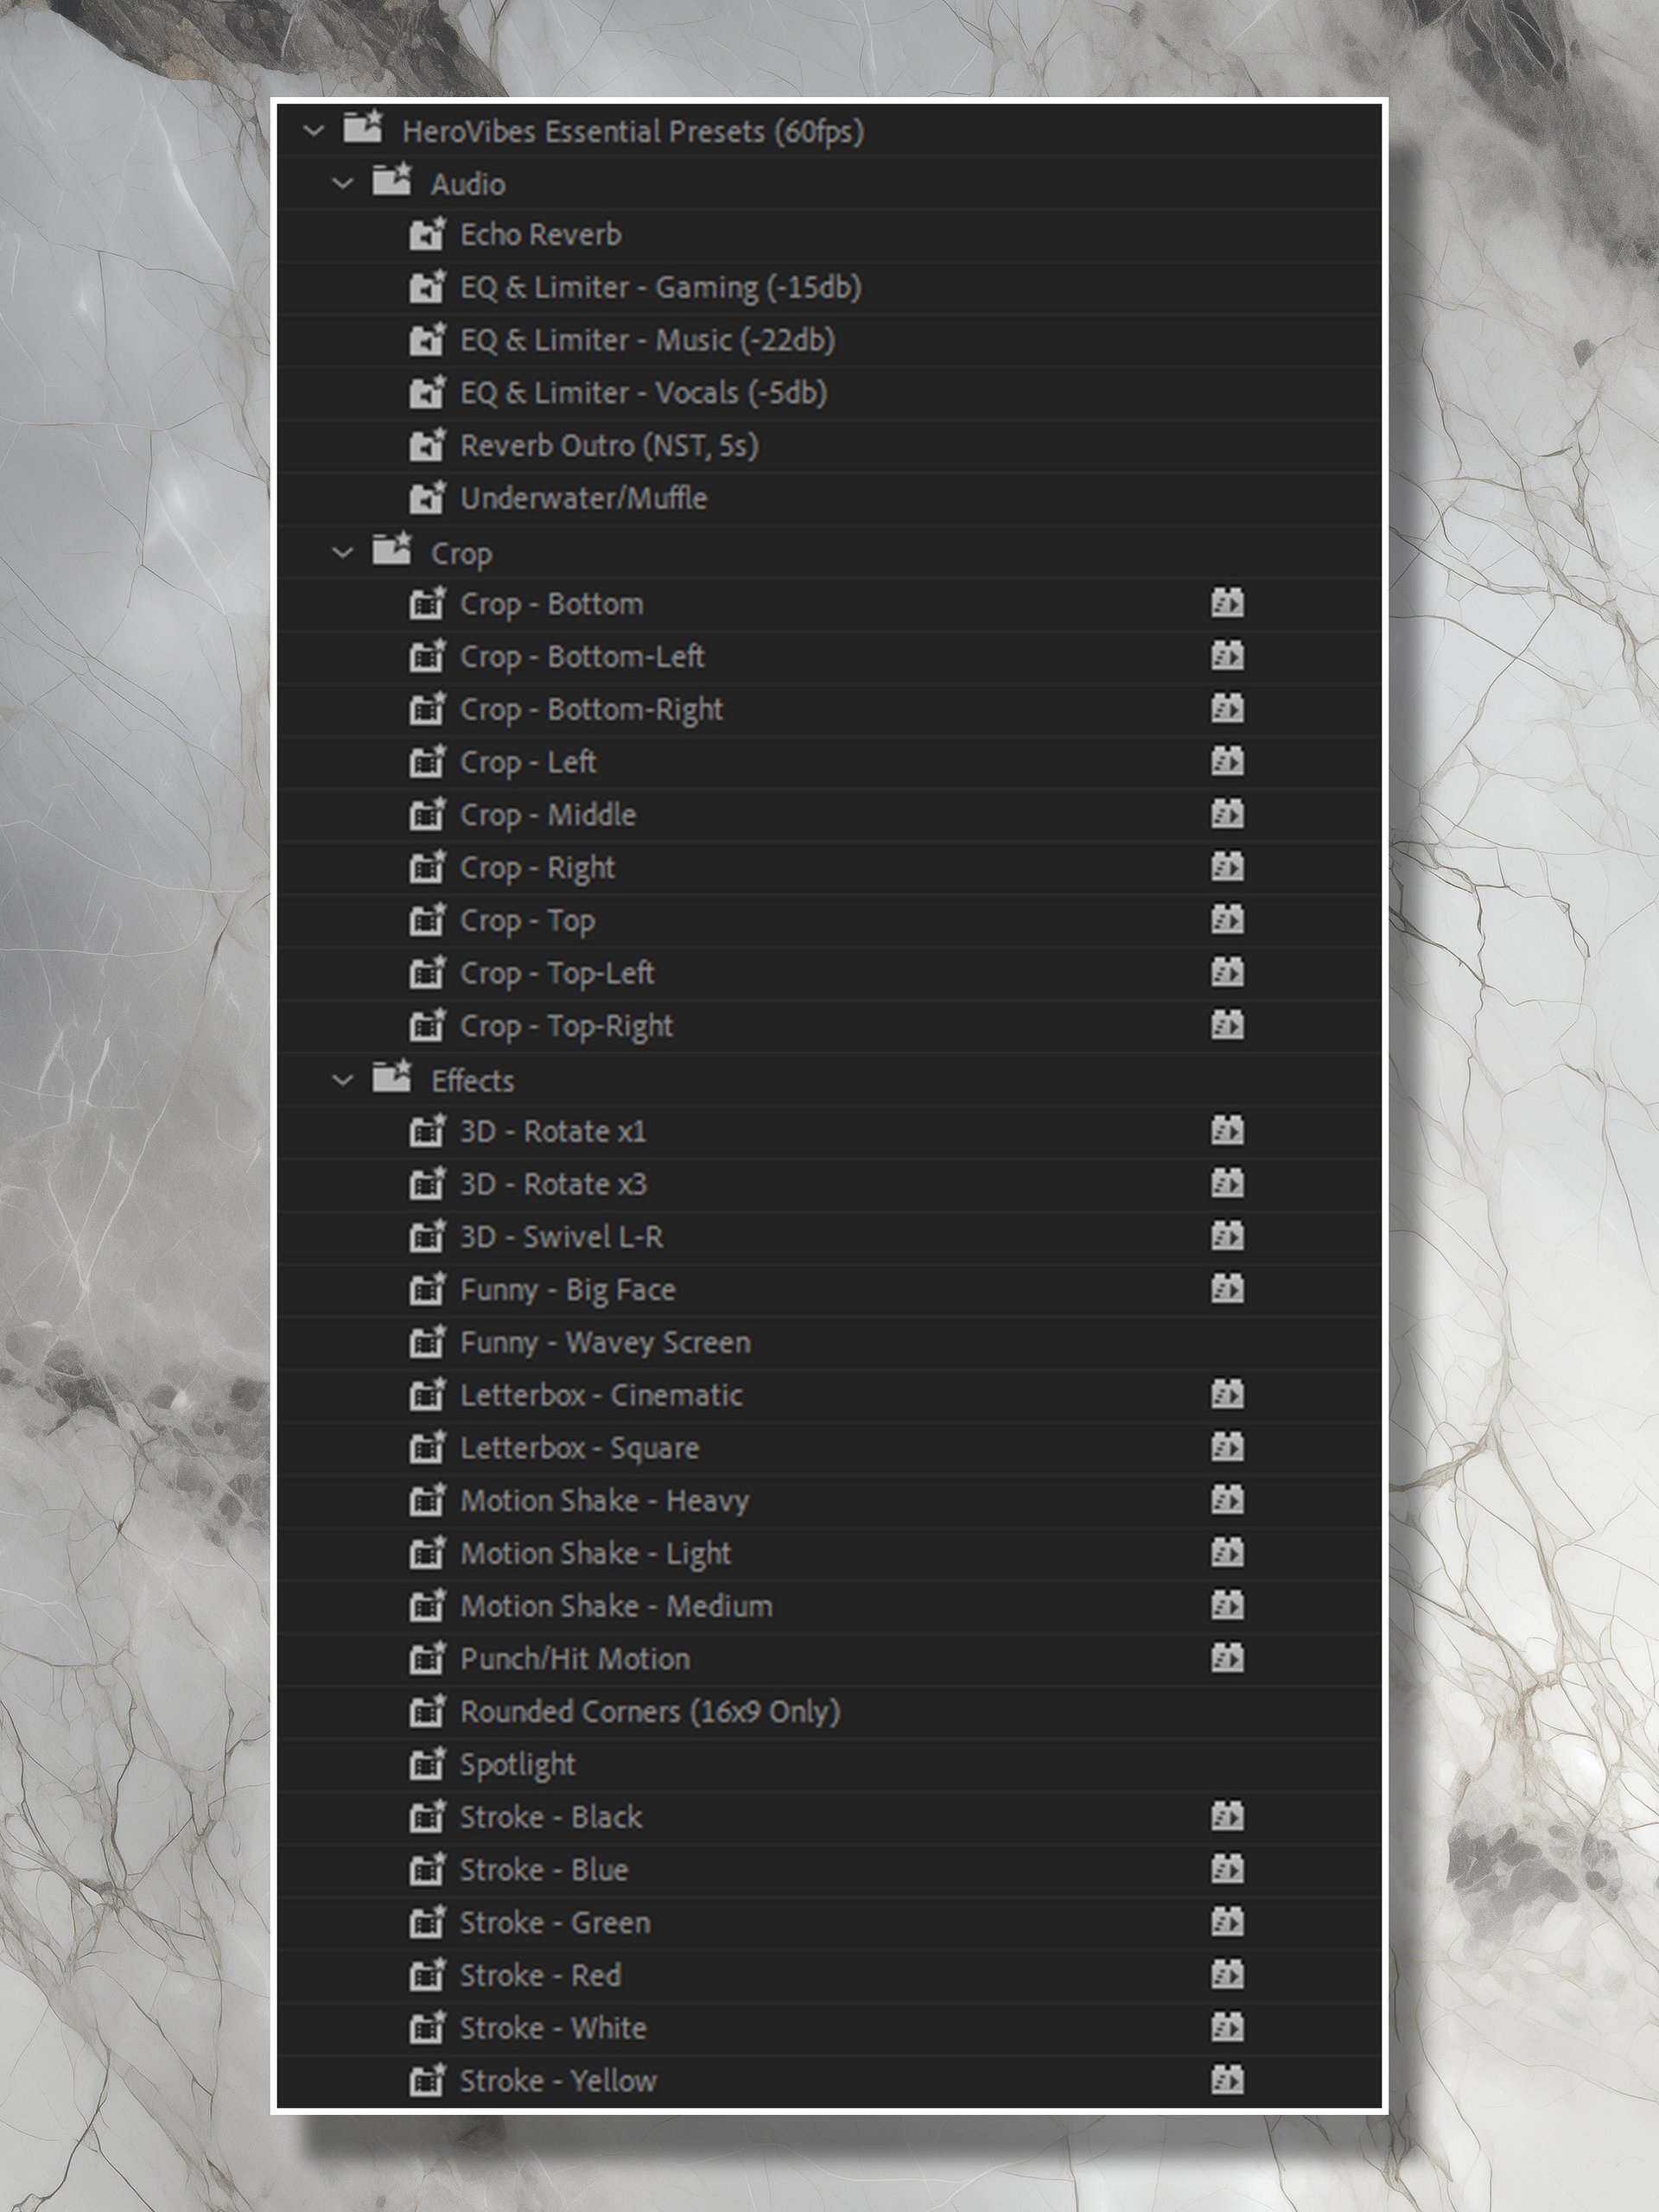Click accelerated effect badge for 3D - Rotate x1
This screenshot has width=1659, height=2212.
coord(1227,1131)
